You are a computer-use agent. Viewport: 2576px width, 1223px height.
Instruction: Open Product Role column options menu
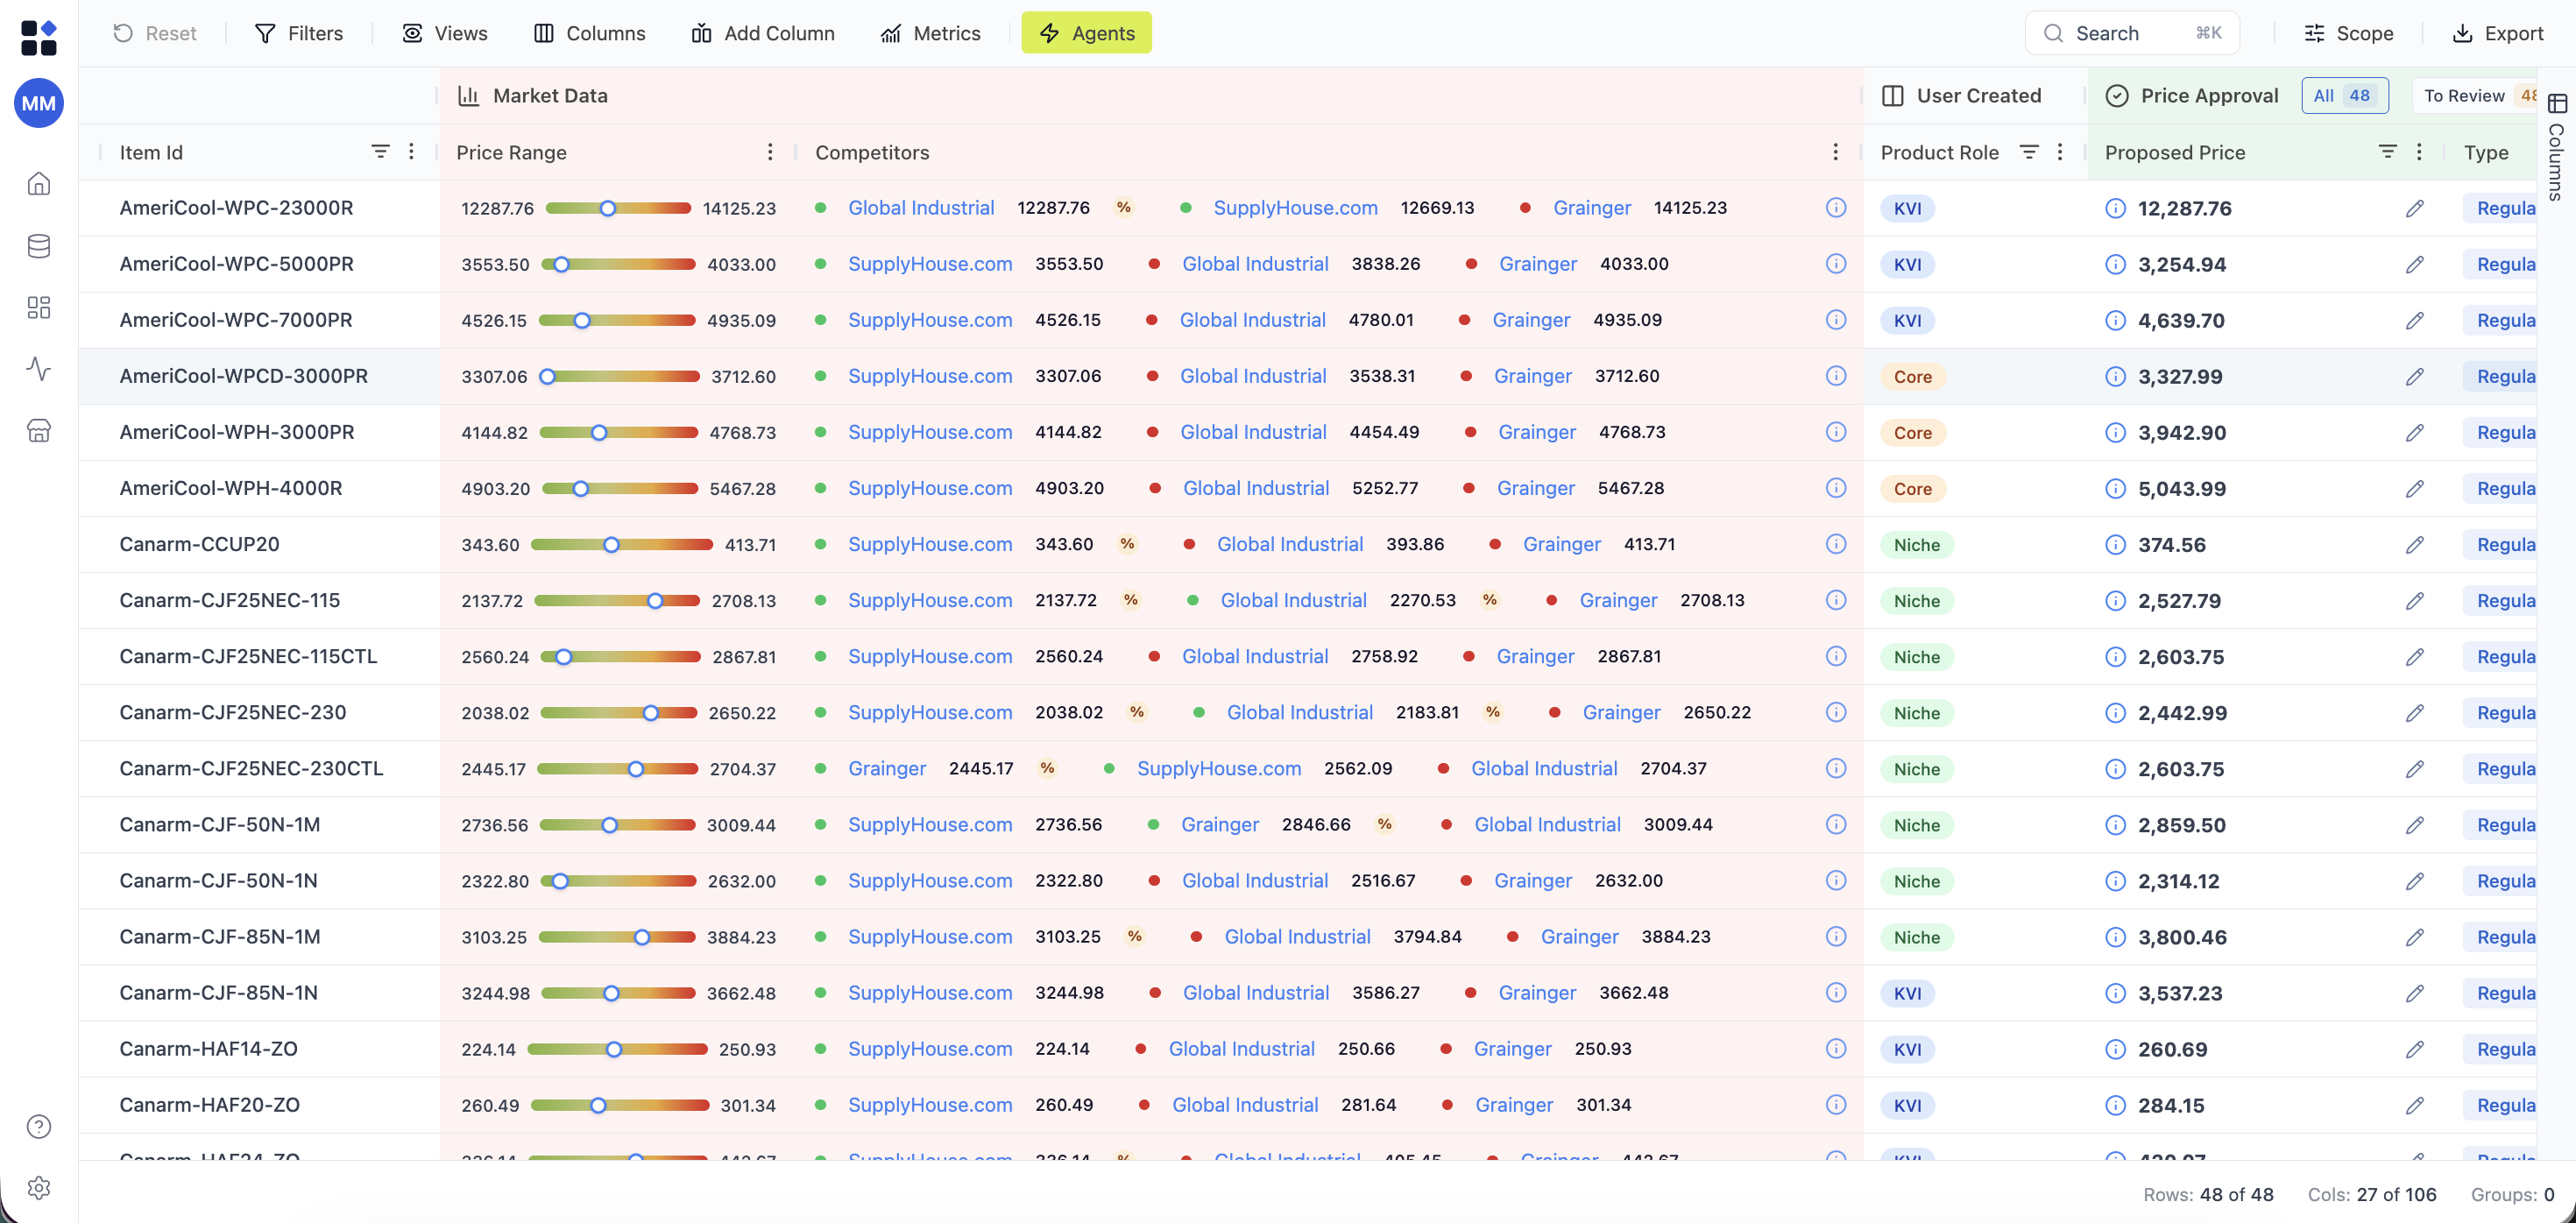tap(2060, 152)
